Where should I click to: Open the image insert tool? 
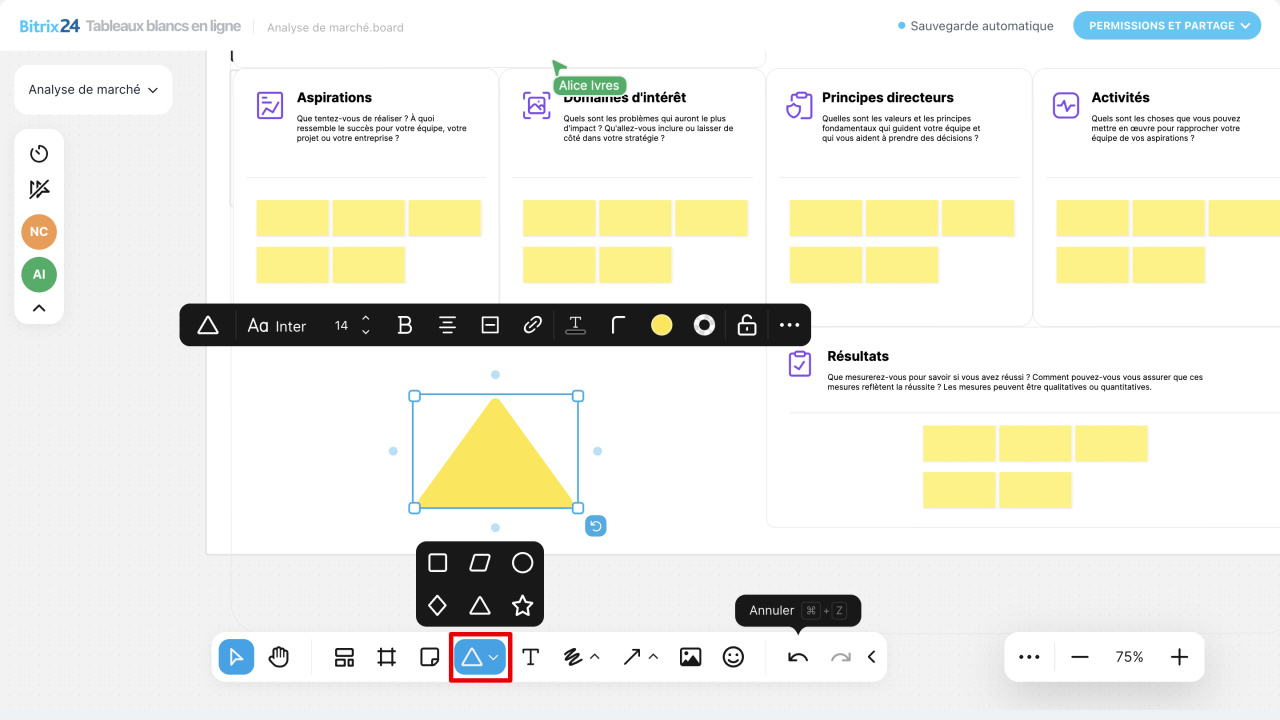click(690, 657)
